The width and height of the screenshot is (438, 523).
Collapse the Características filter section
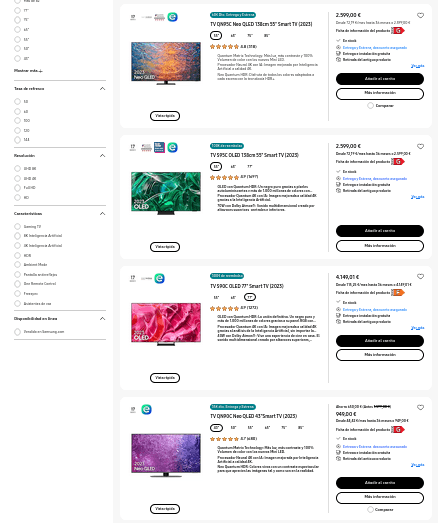pos(102,214)
